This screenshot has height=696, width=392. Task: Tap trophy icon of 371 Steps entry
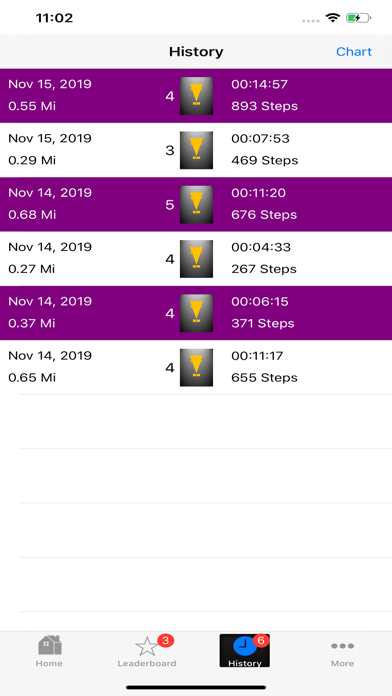[x=196, y=313]
